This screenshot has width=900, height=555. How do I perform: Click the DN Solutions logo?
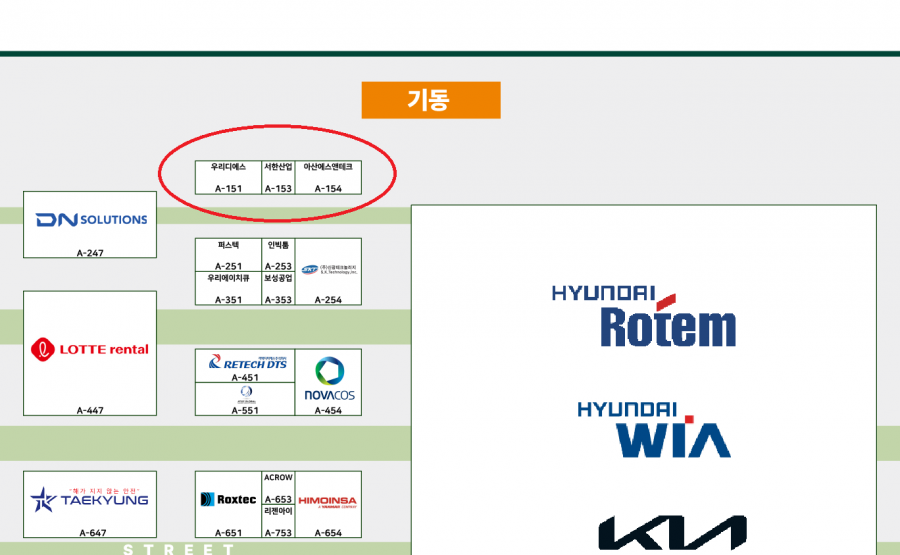pyautogui.click(x=91, y=219)
